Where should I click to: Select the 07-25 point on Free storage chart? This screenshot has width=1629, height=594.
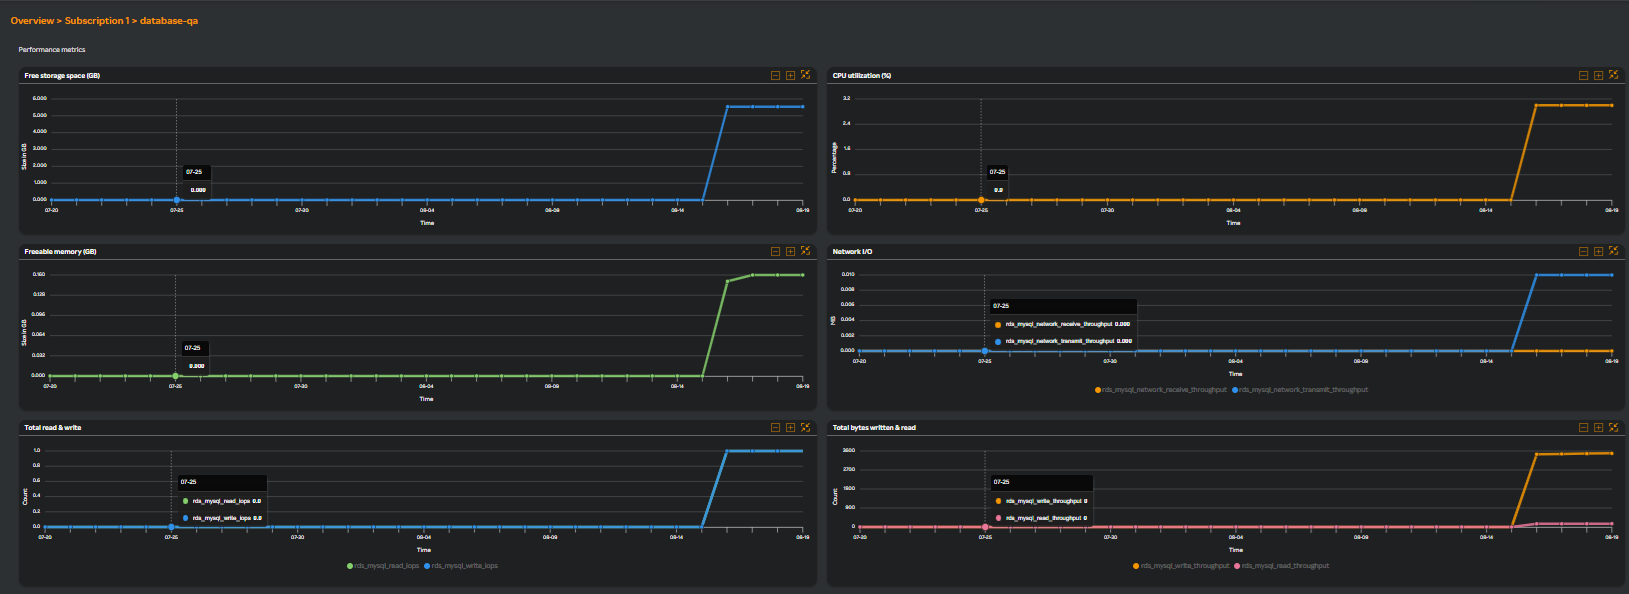177,200
